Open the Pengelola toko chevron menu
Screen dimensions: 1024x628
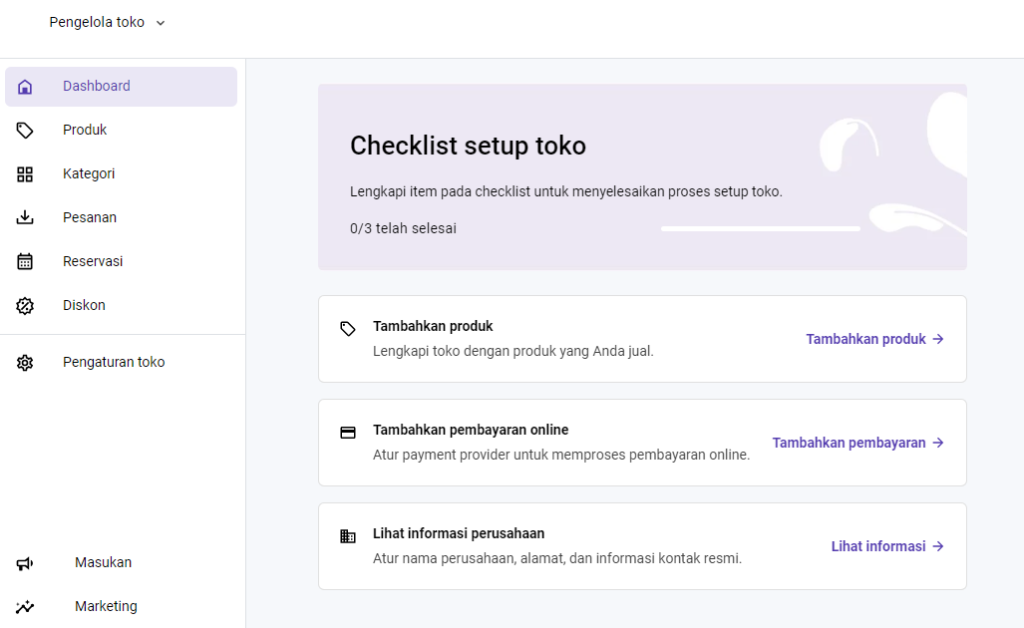(x=160, y=21)
